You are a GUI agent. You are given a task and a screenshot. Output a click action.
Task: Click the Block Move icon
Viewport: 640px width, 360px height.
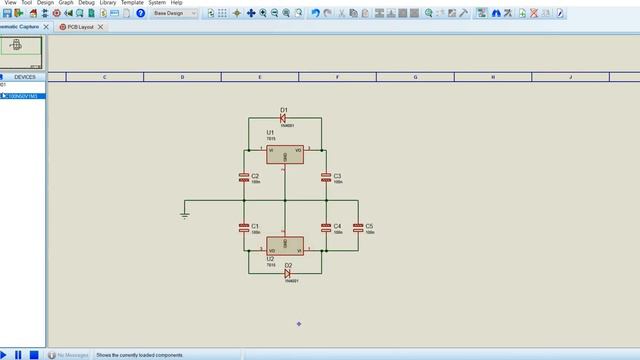tap(391, 13)
